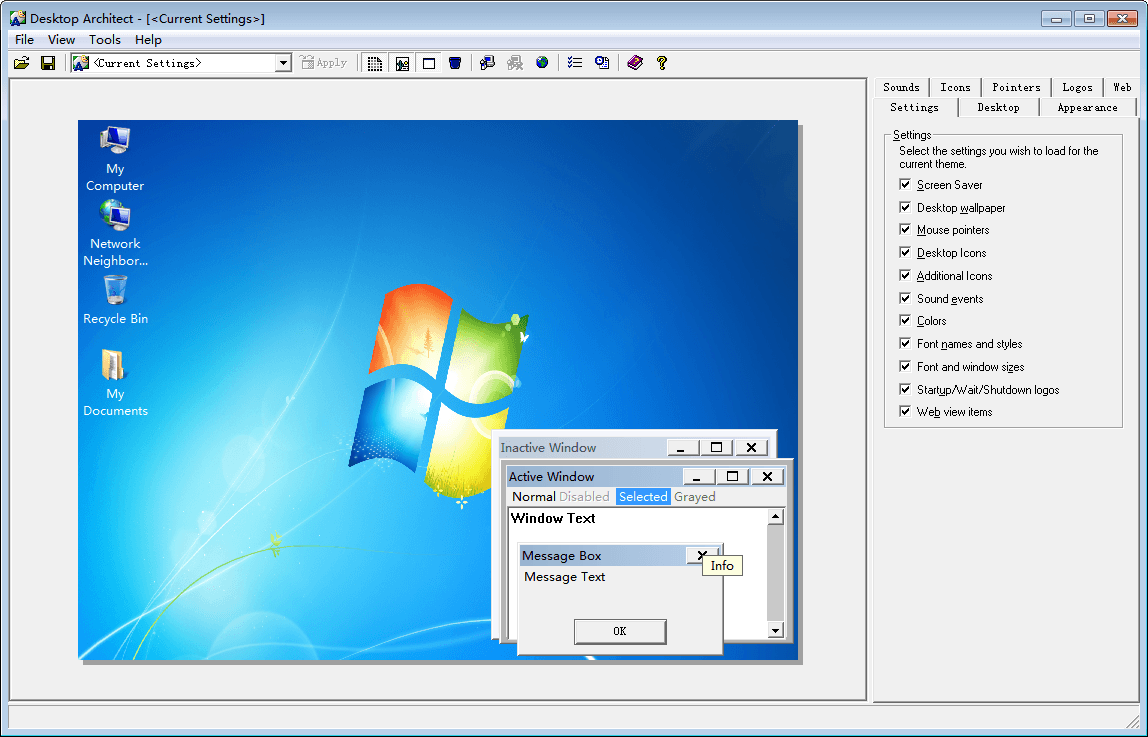Switch to the Icons tab
Screen dimensions: 1148x737
tap(955, 87)
